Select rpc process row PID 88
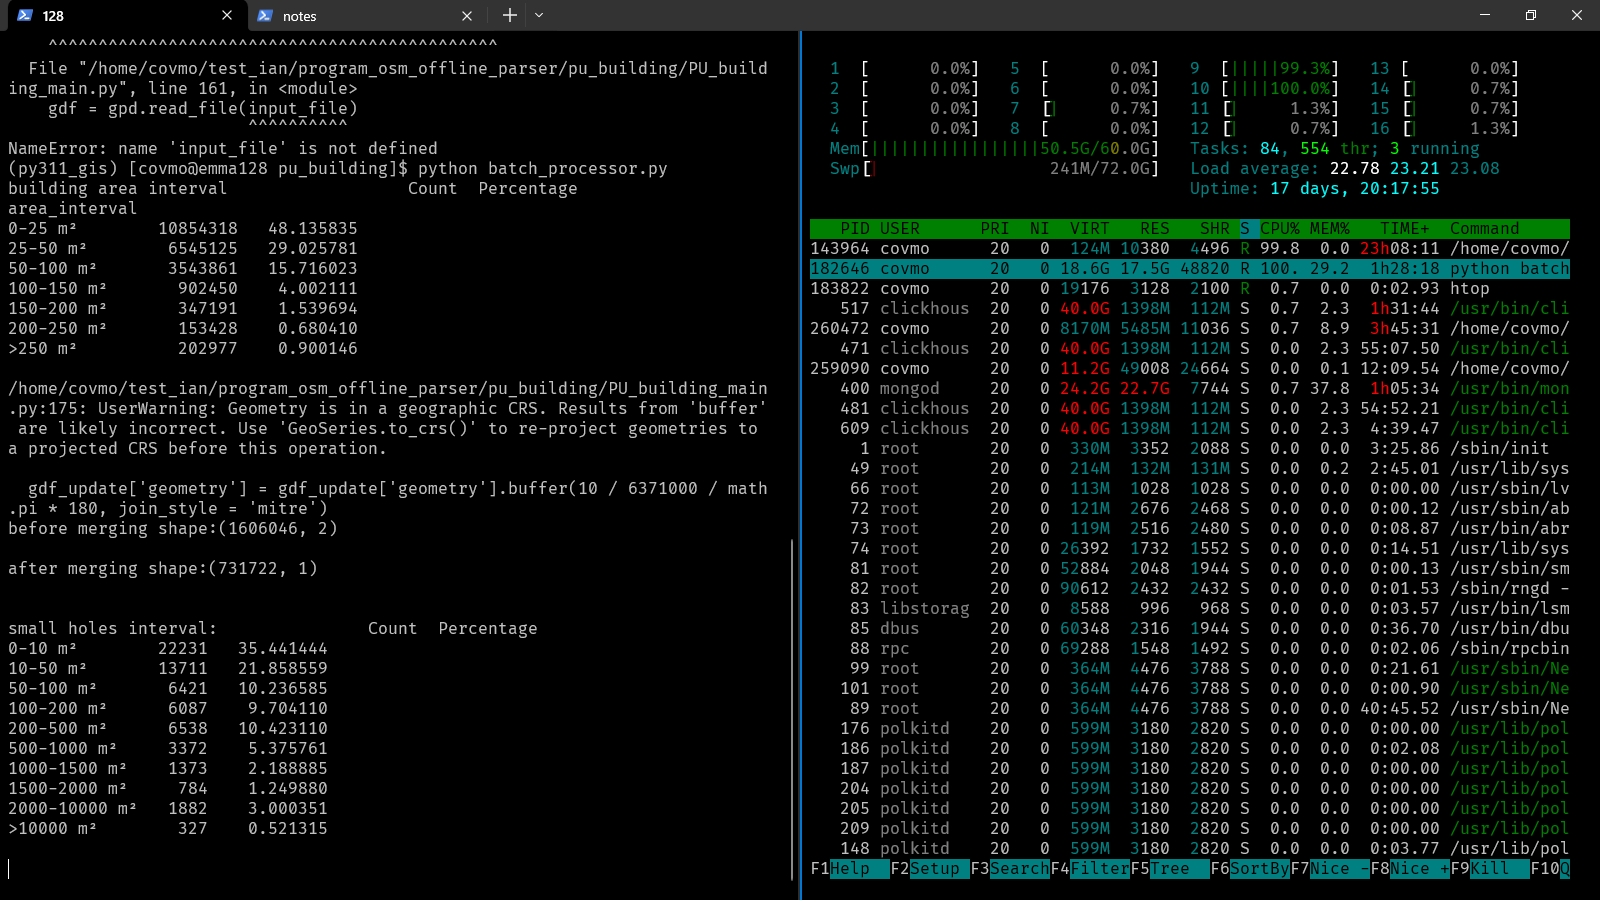The width and height of the screenshot is (1600, 900). coord(1190,649)
